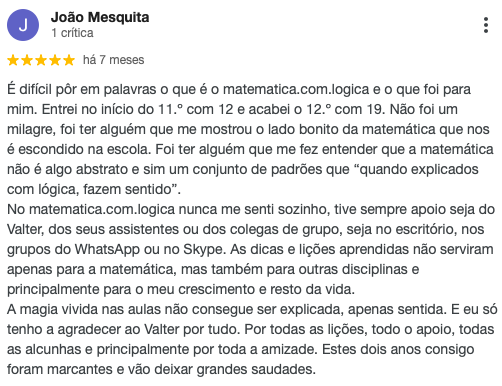Click the quoted phrase 'quando explicados'

[419, 169]
